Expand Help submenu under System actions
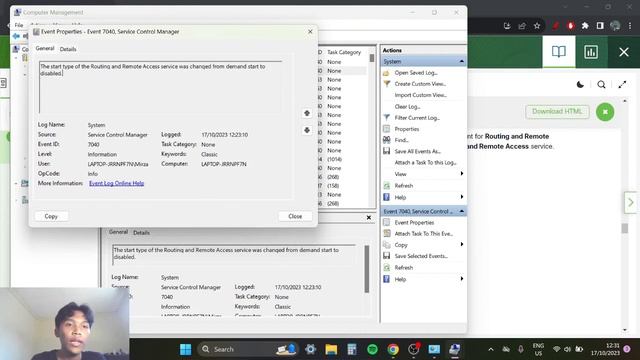Image resolution: width=640 pixels, height=360 pixels. (x=462, y=197)
